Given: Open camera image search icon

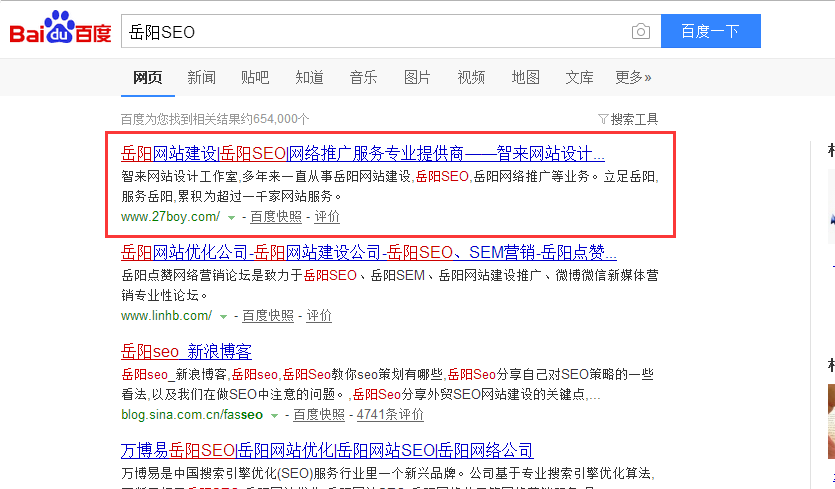Looking at the screenshot, I should coord(641,31).
